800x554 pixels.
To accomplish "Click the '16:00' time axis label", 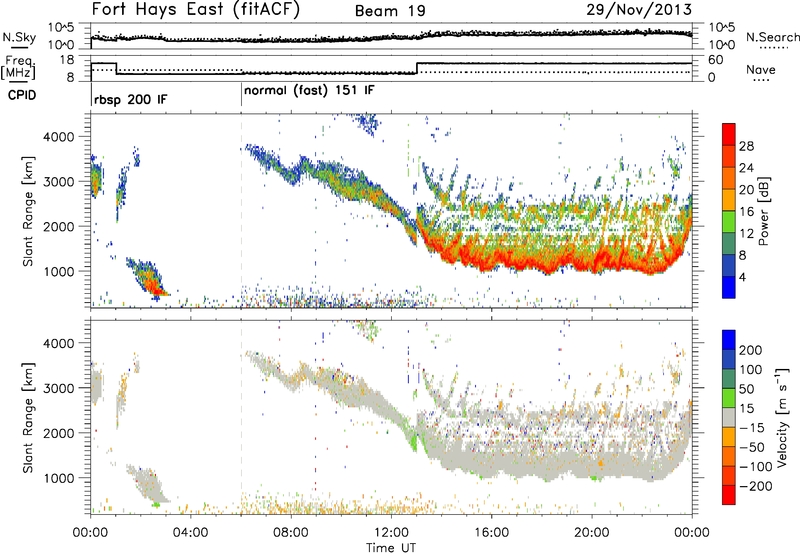I will [491, 533].
